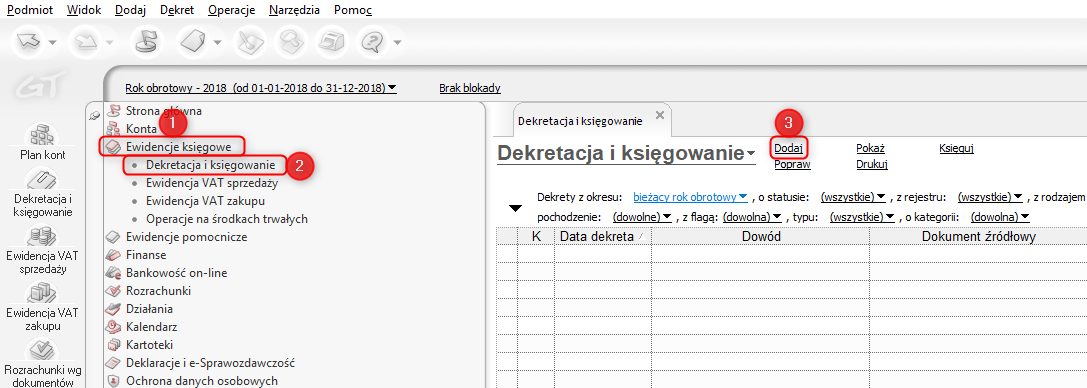Open the Operacje menu
This screenshot has height=388, width=1087.
click(232, 10)
